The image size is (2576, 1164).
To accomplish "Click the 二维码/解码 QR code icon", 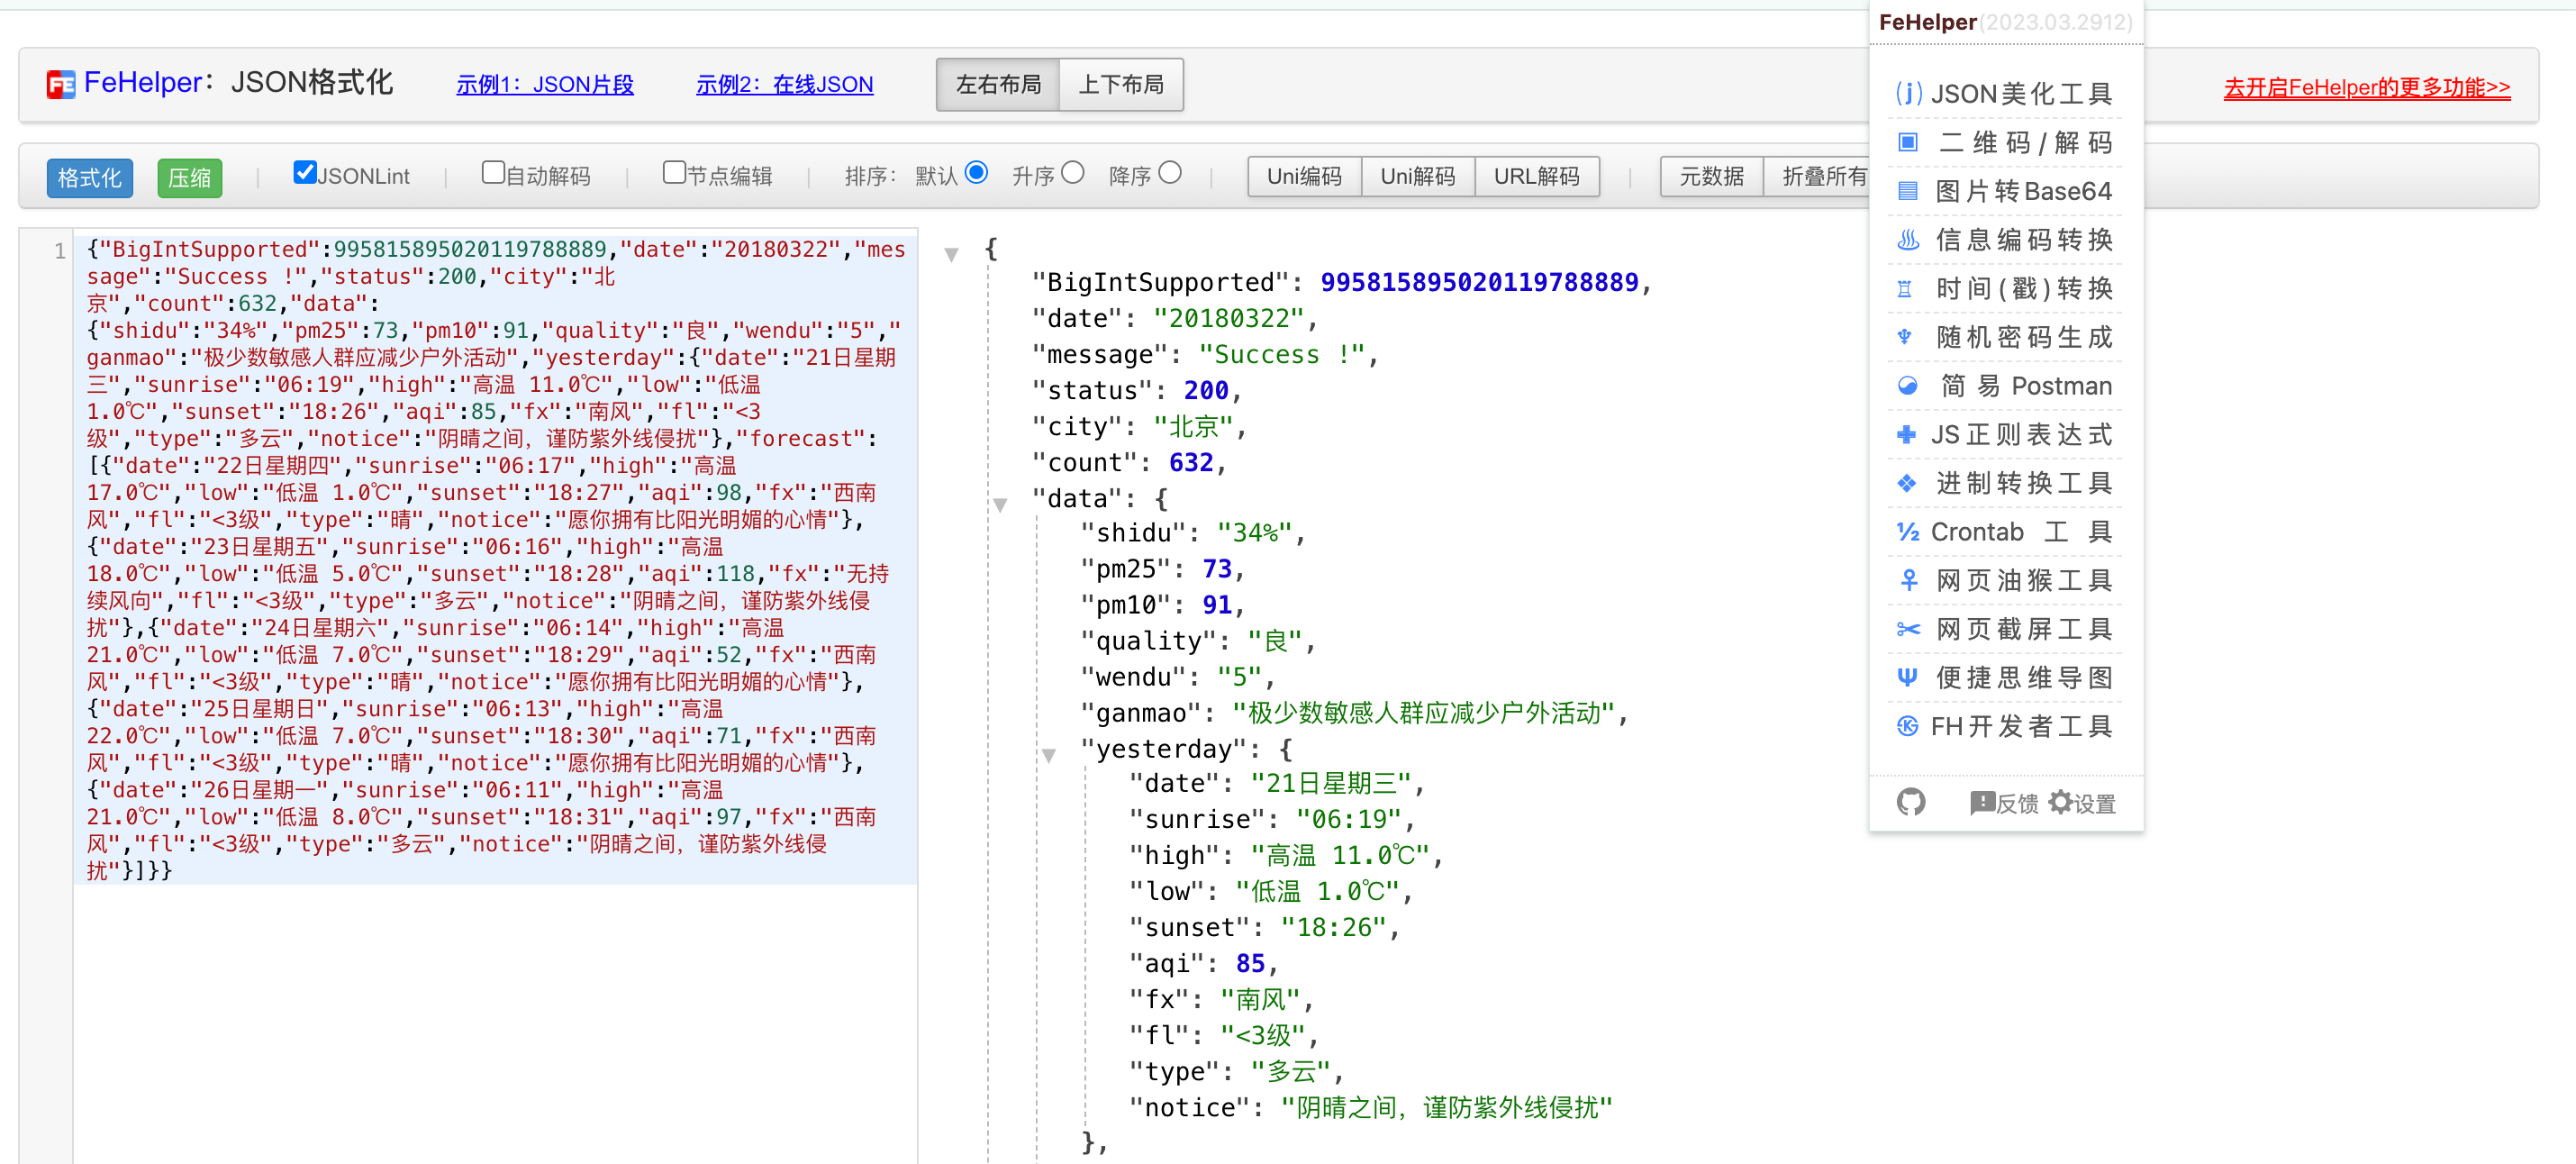I will [x=1908, y=142].
